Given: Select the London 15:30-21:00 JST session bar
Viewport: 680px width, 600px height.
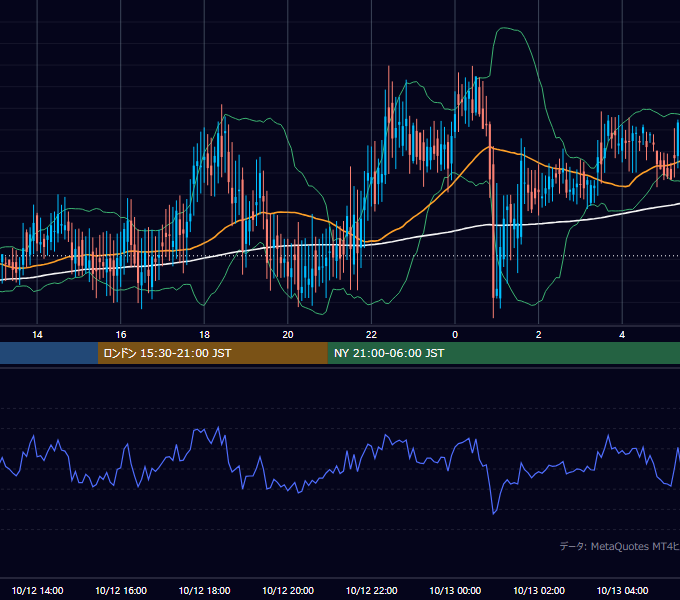Looking at the screenshot, I should 212,353.
